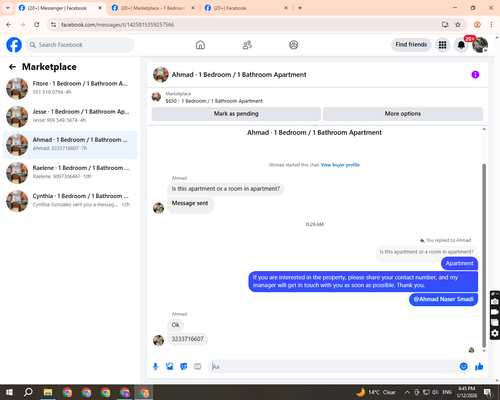Open the ENG language indicator

pyautogui.click(x=447, y=392)
